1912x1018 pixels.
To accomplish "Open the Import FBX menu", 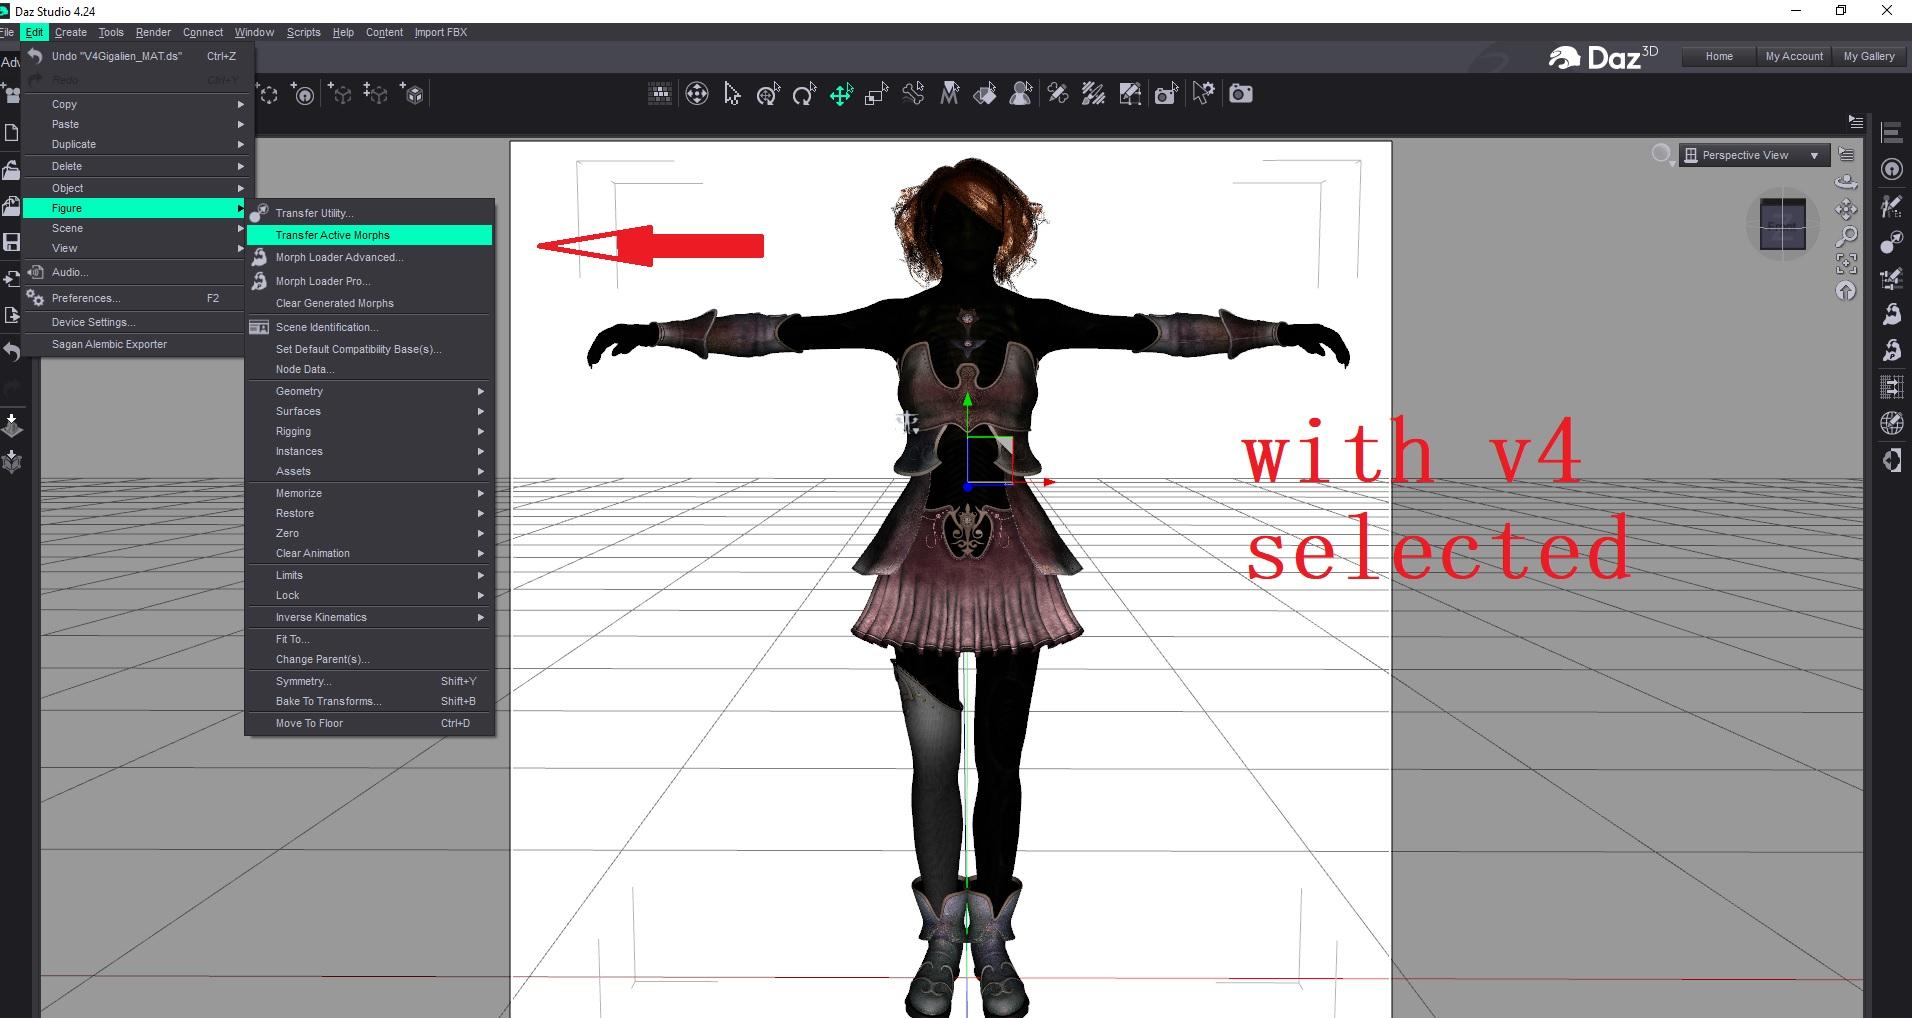I will [441, 32].
